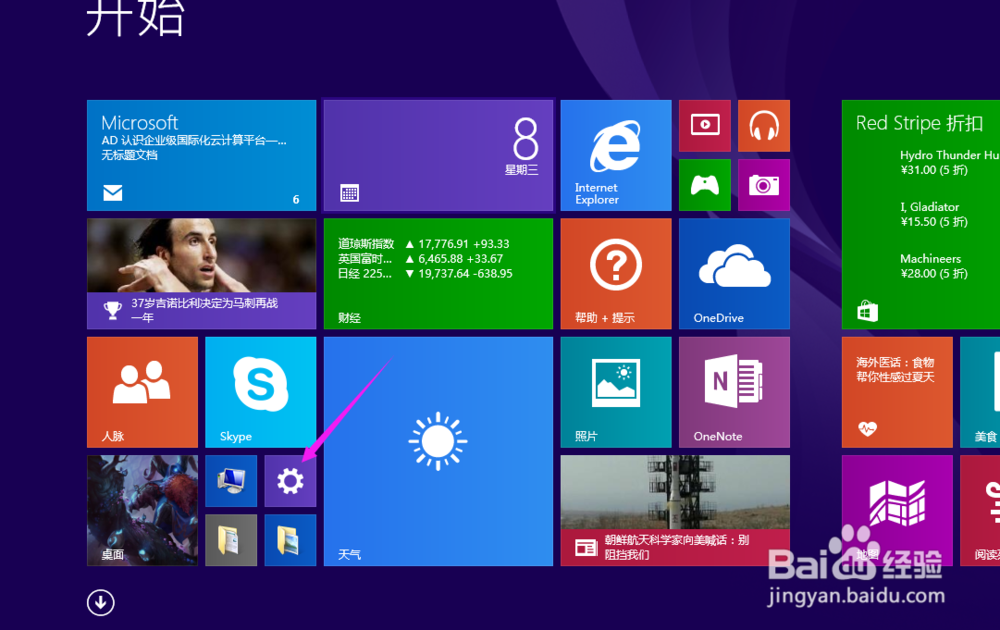Open the Documents folder tile
This screenshot has height=630, width=1000.
coord(231,540)
